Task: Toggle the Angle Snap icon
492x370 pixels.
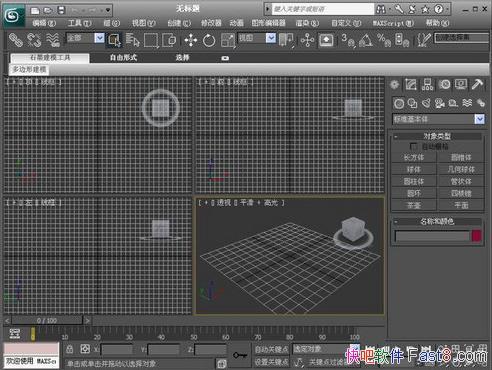Action: point(366,40)
